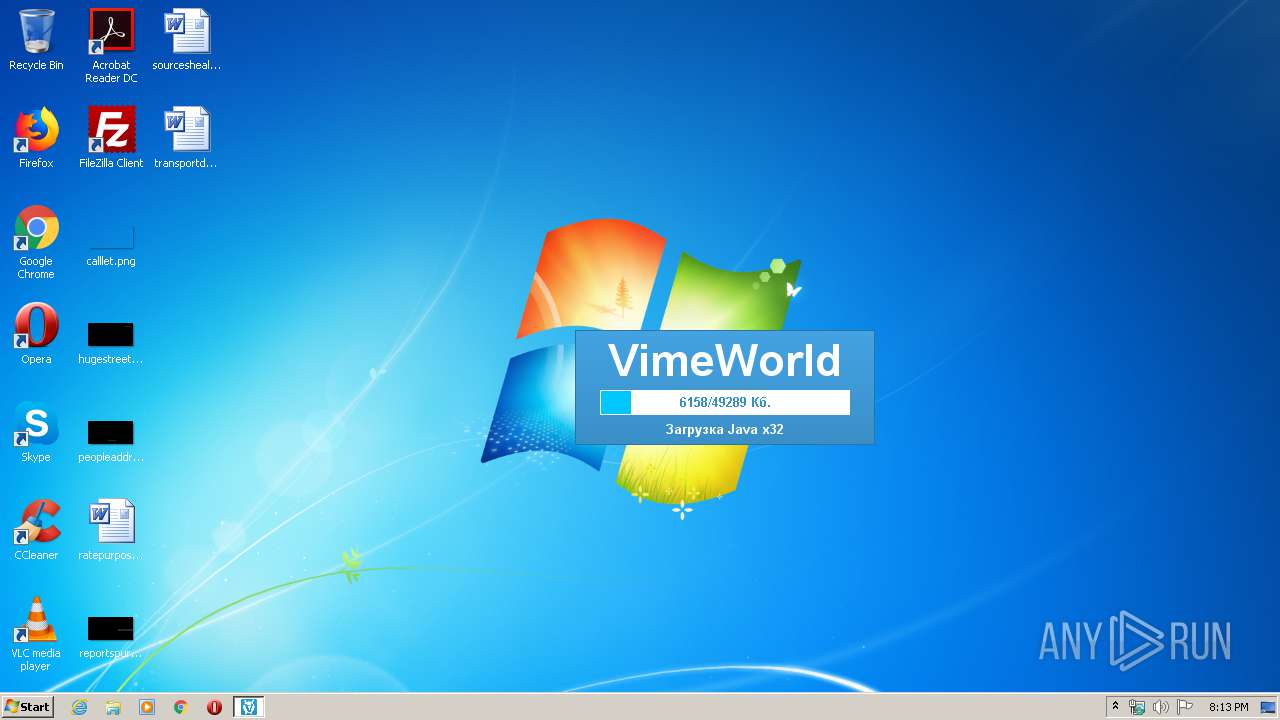Open VLC media player desktop shortcut
Screen dimensions: 1280x720
(36, 635)
